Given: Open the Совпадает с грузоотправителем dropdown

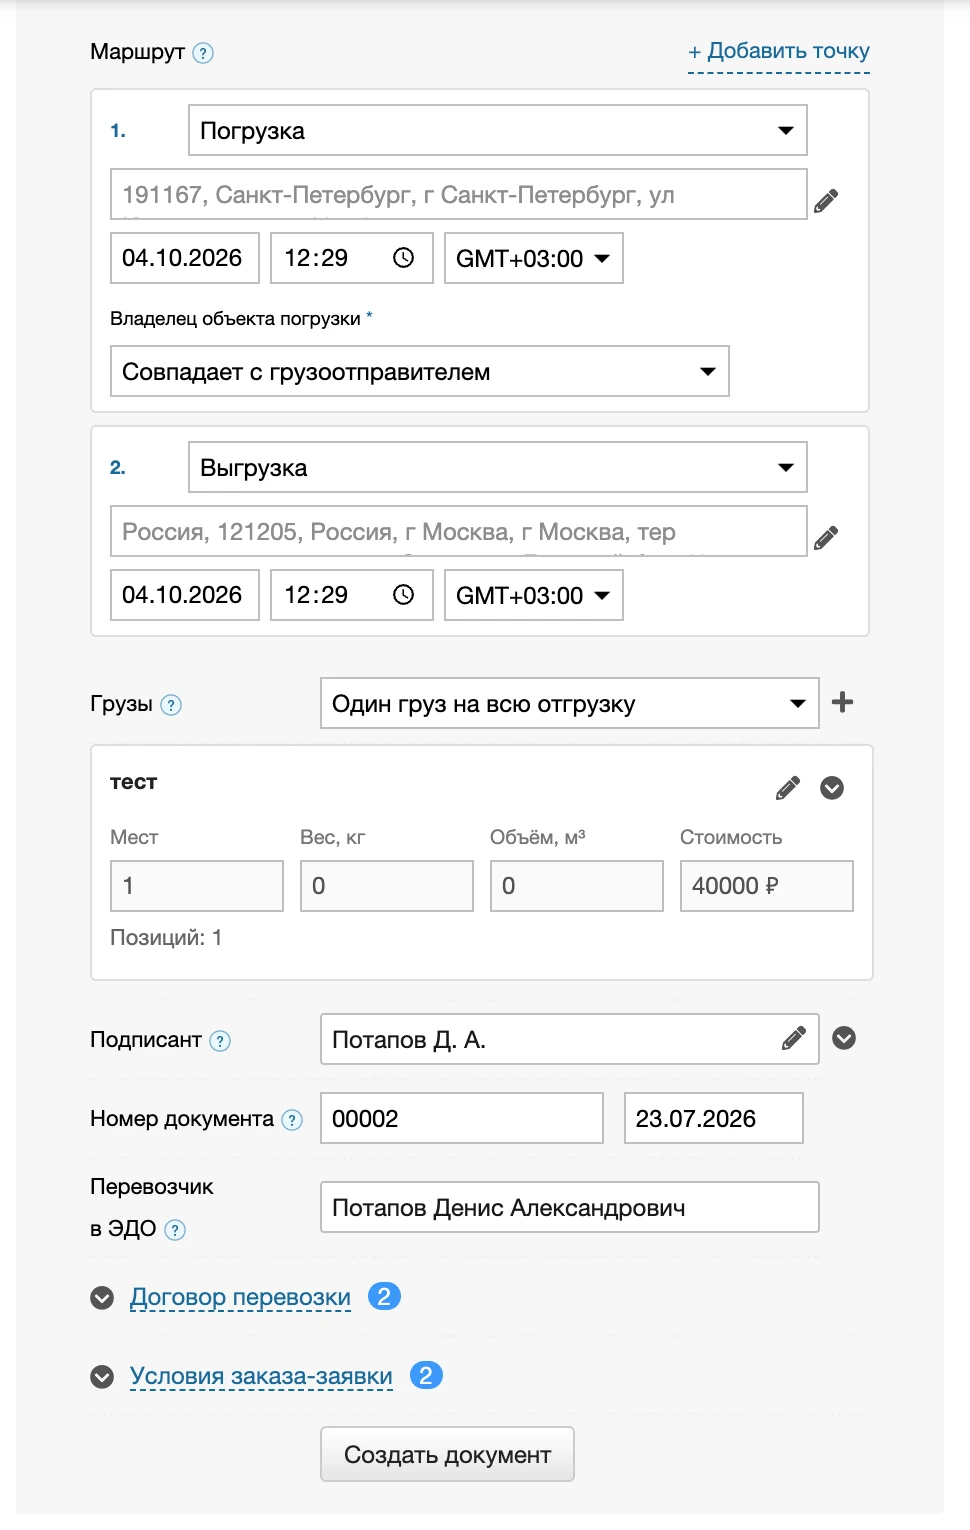Looking at the screenshot, I should tap(420, 371).
